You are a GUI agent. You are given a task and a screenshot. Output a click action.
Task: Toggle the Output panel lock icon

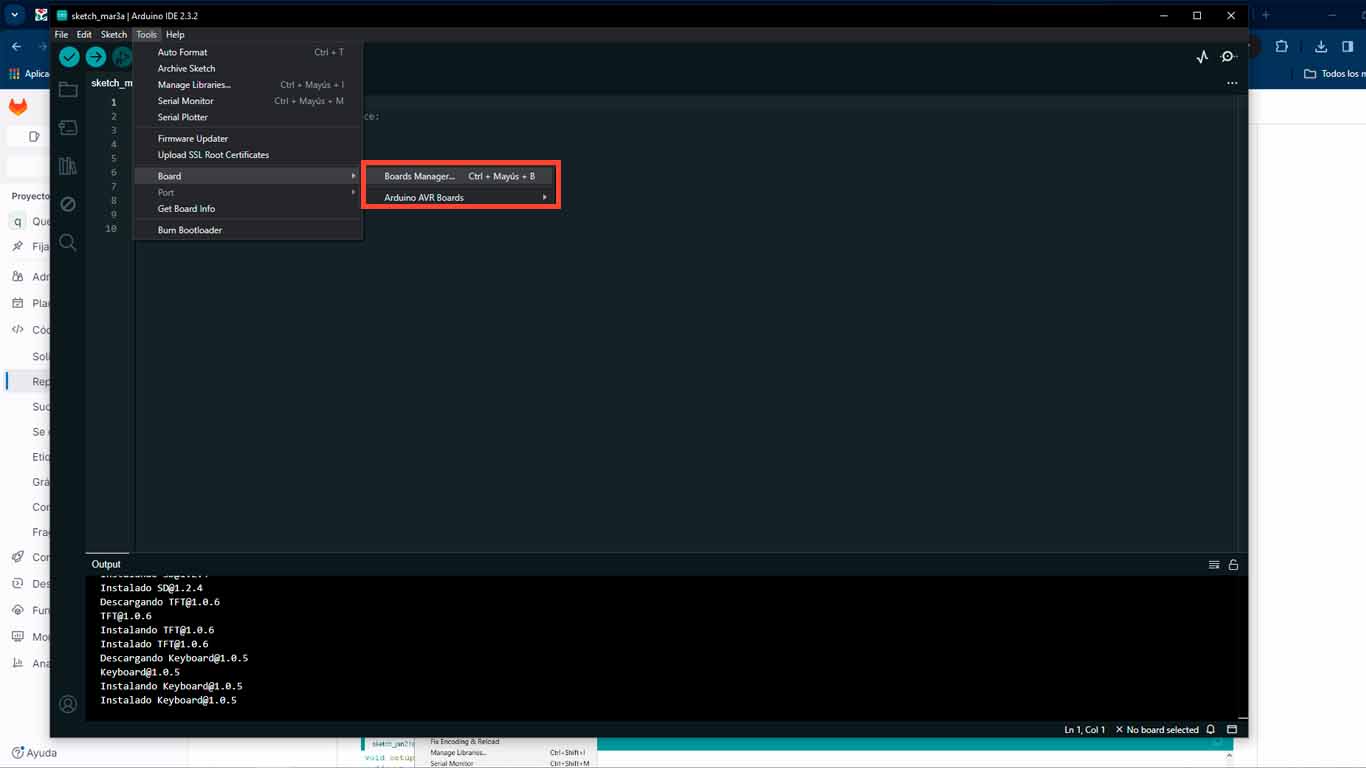(1233, 565)
